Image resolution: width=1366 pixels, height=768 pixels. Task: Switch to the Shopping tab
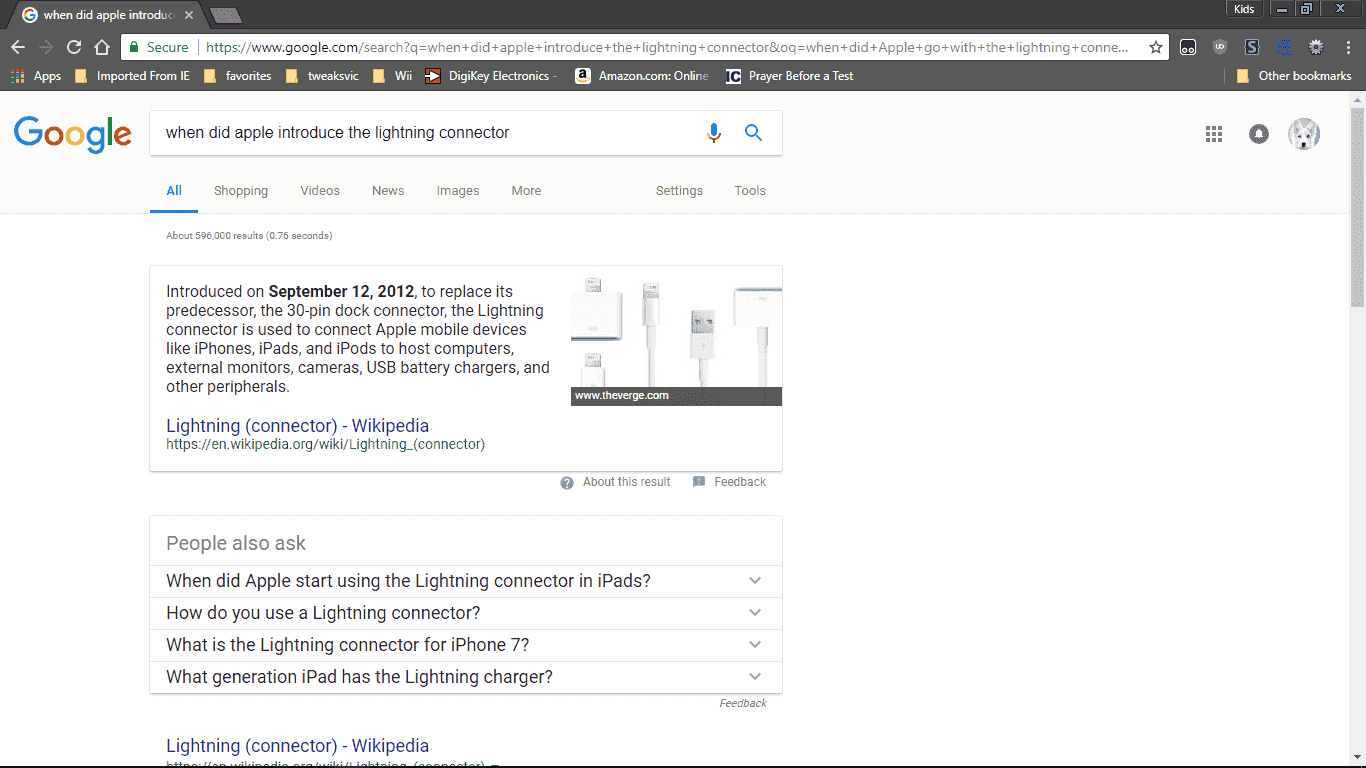coord(241,191)
